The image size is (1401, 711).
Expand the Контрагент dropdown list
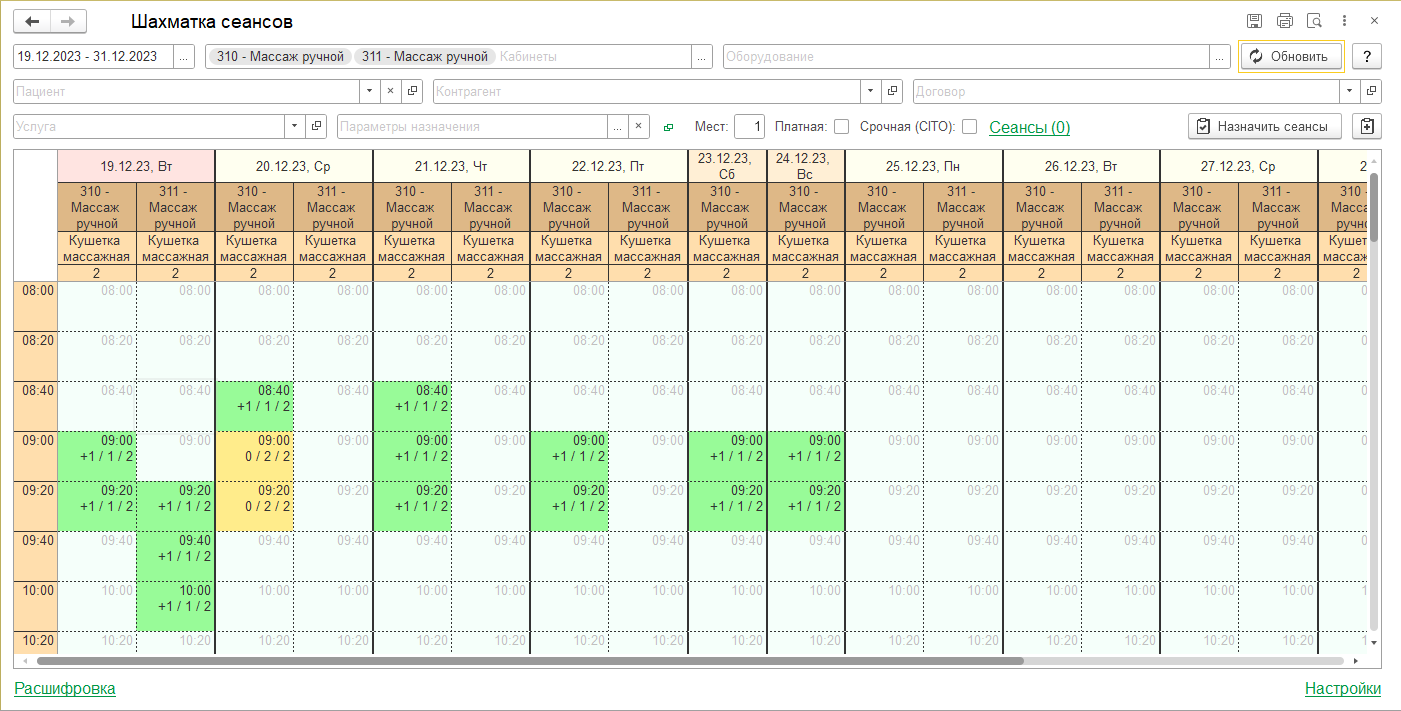870,91
